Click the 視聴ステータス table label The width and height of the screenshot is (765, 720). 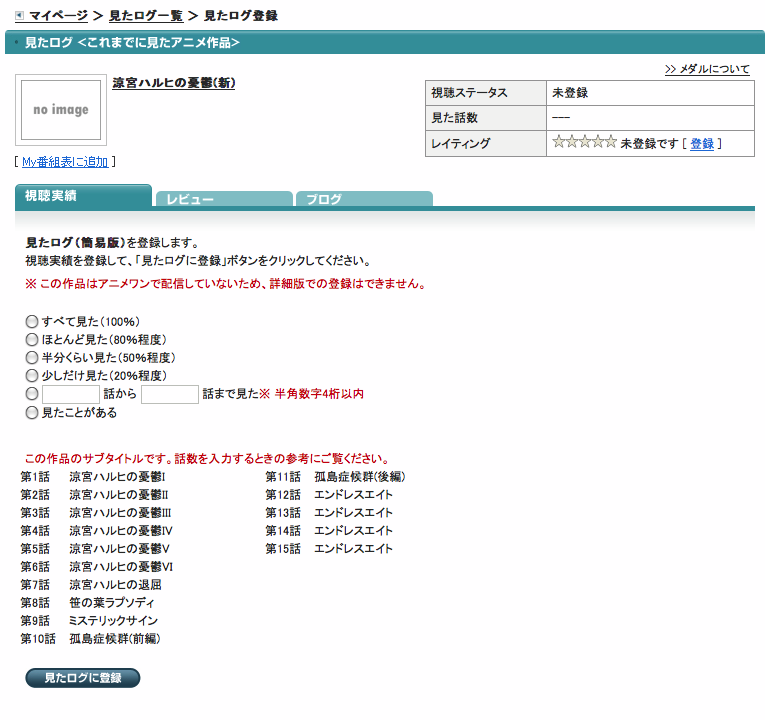click(486, 93)
